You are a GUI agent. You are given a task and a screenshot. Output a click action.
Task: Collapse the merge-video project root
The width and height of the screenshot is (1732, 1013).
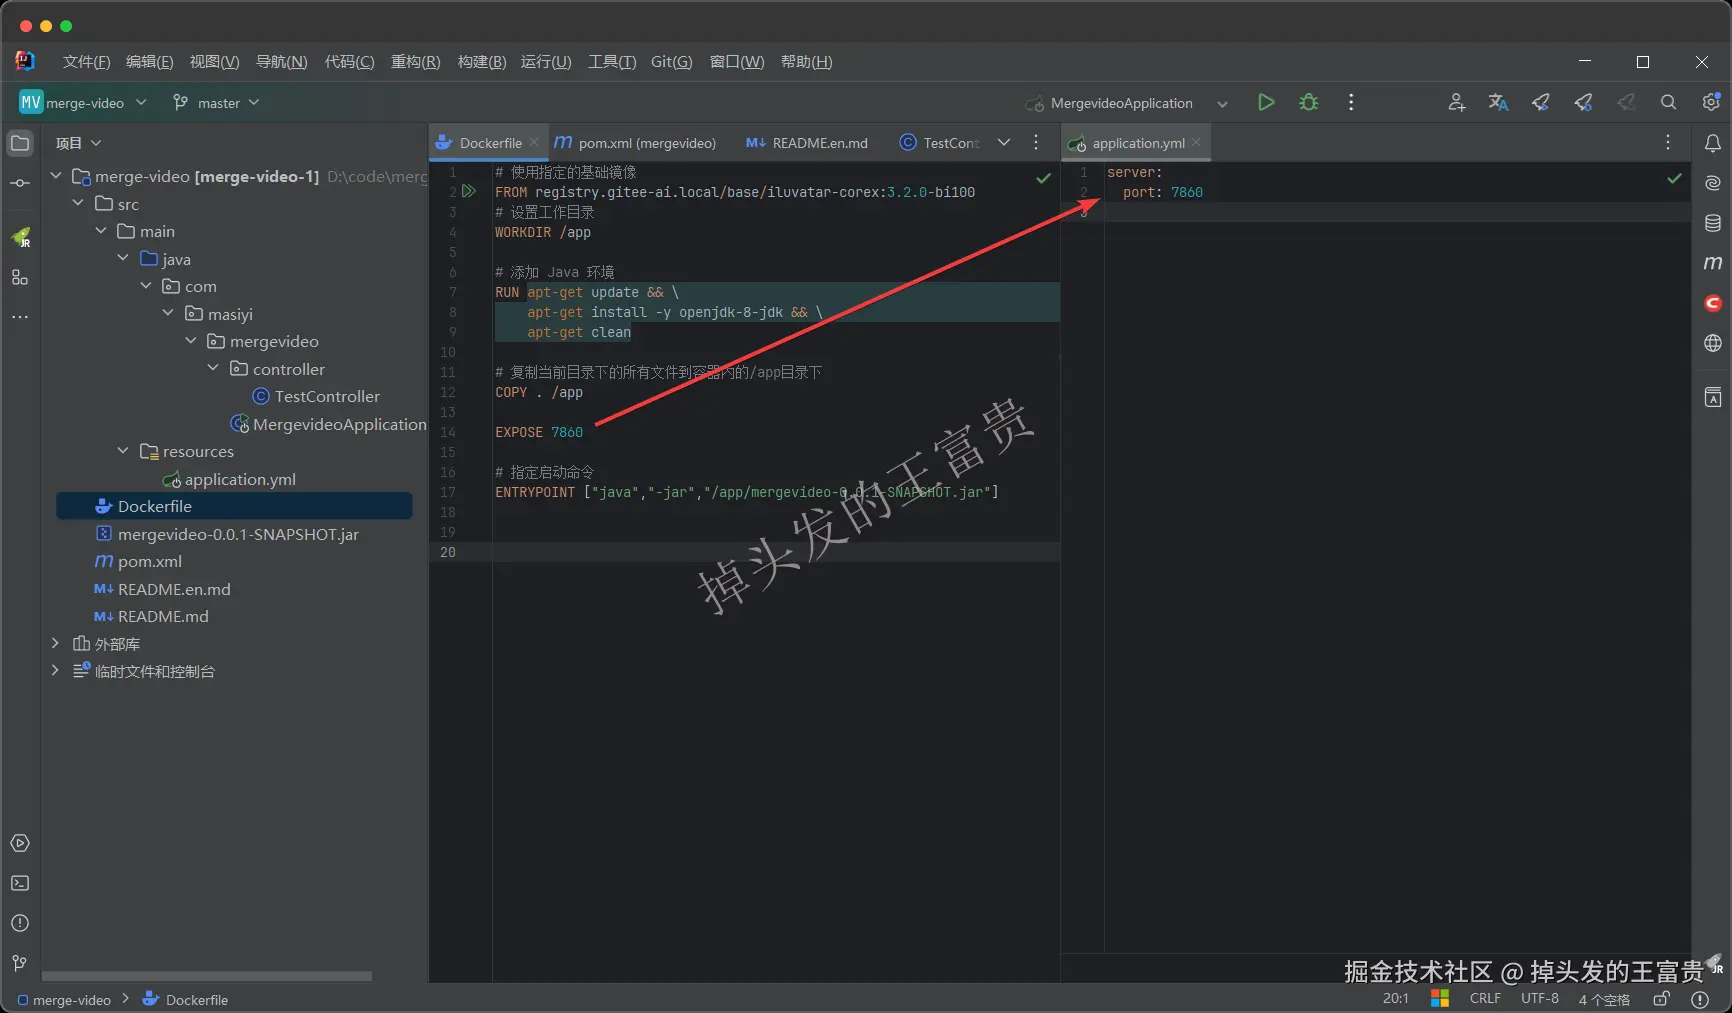(x=56, y=176)
